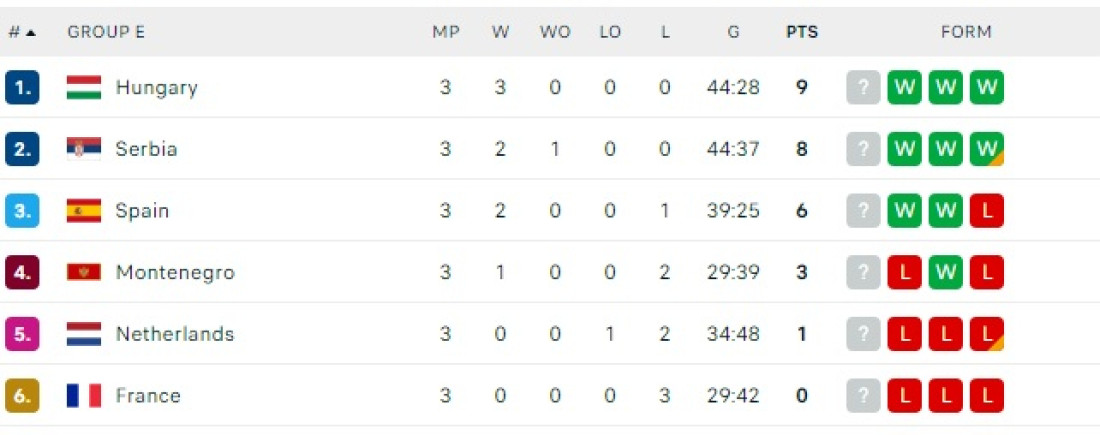The image size is (1100, 435).
Task: Sort standings by PTS column header
Action: (x=801, y=32)
